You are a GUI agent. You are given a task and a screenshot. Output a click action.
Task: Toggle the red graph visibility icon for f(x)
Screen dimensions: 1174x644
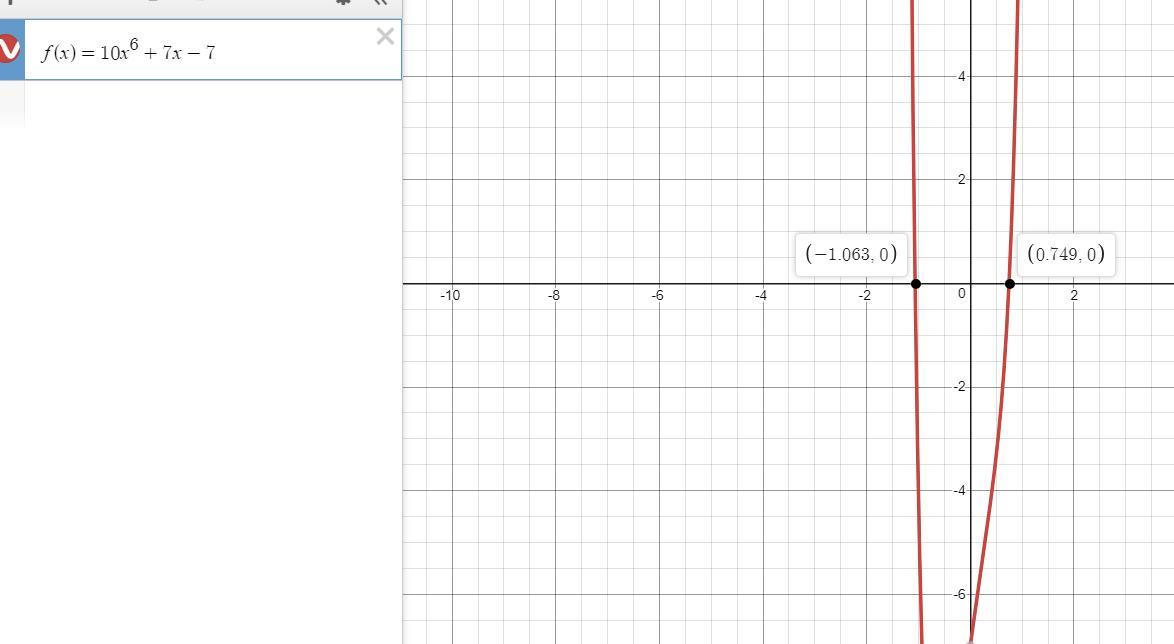(9, 49)
